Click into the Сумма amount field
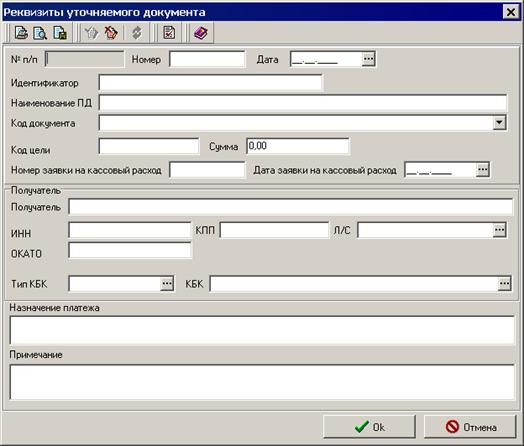Viewport: 524px width, 446px height. tap(298, 146)
